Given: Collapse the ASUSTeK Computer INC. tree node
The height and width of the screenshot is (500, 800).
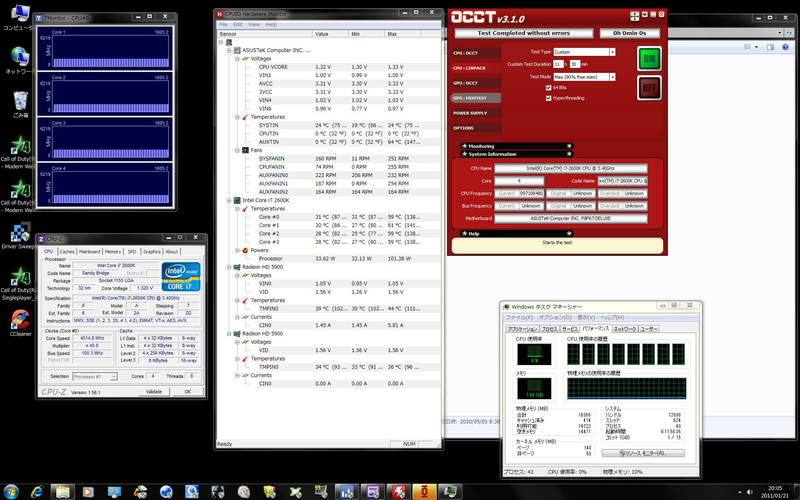Looking at the screenshot, I should [229, 51].
